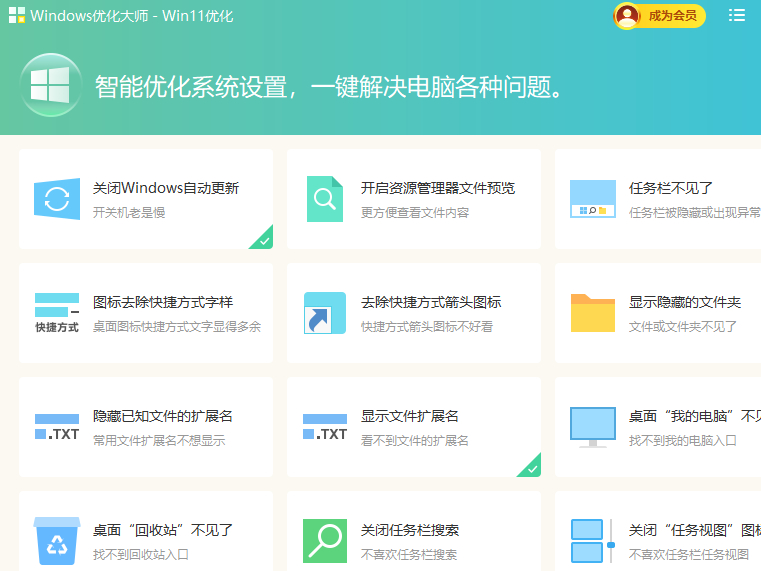761x571 pixels.
Task: Toggle enabled checkmark on 关闭Windows自动更新
Action: (264, 239)
